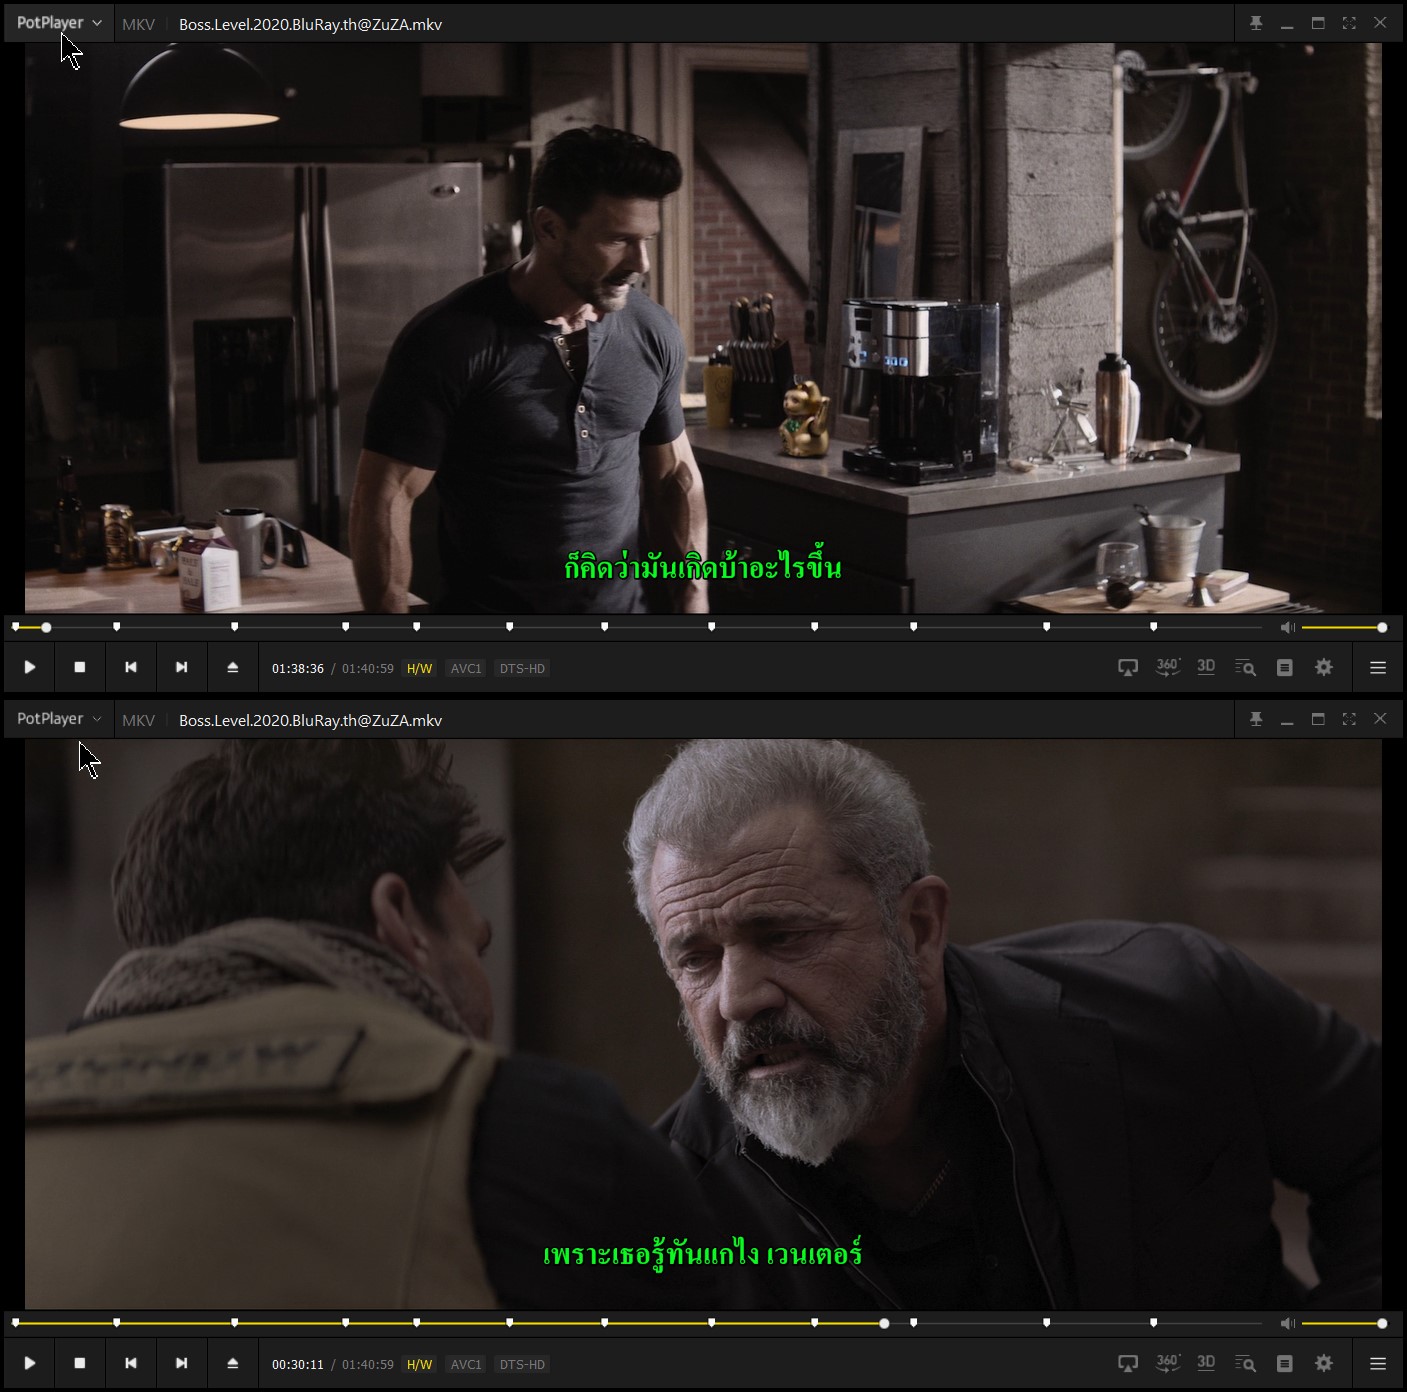
Task: Open settings gear in bottom player
Action: point(1324,1363)
